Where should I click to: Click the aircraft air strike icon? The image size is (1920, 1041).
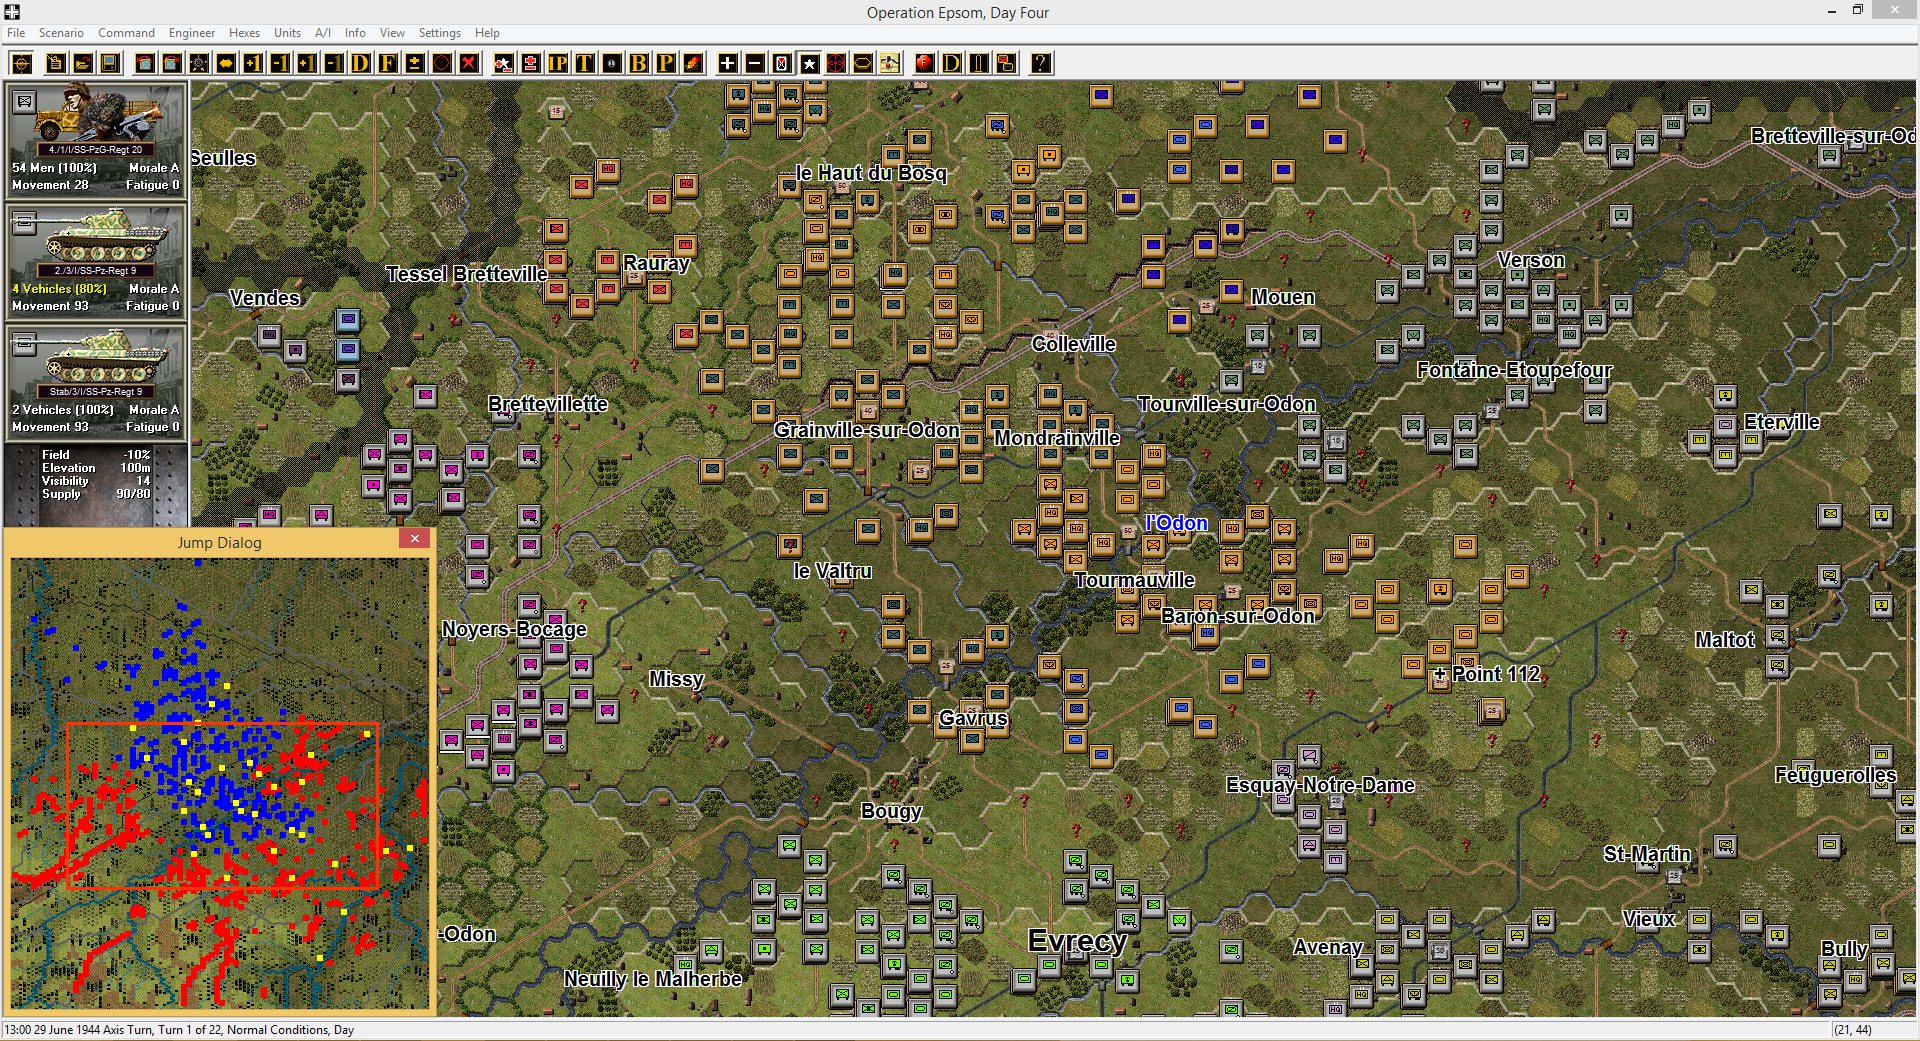pyautogui.click(x=890, y=64)
